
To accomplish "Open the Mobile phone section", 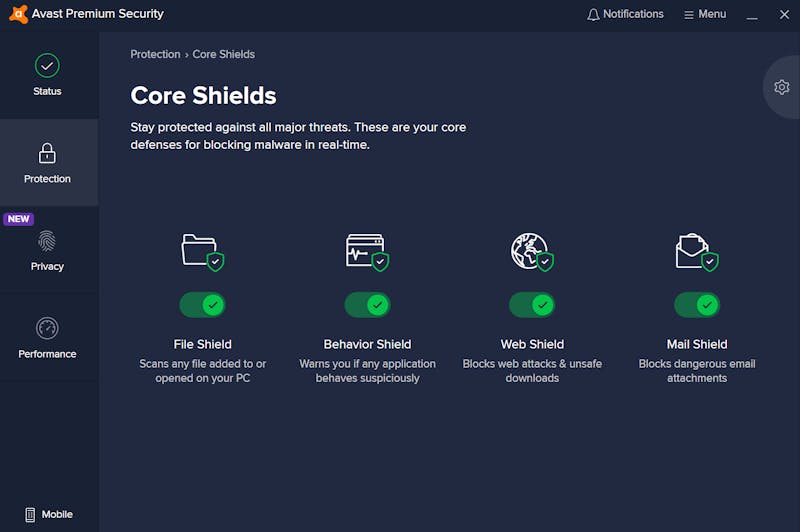I will 49,514.
